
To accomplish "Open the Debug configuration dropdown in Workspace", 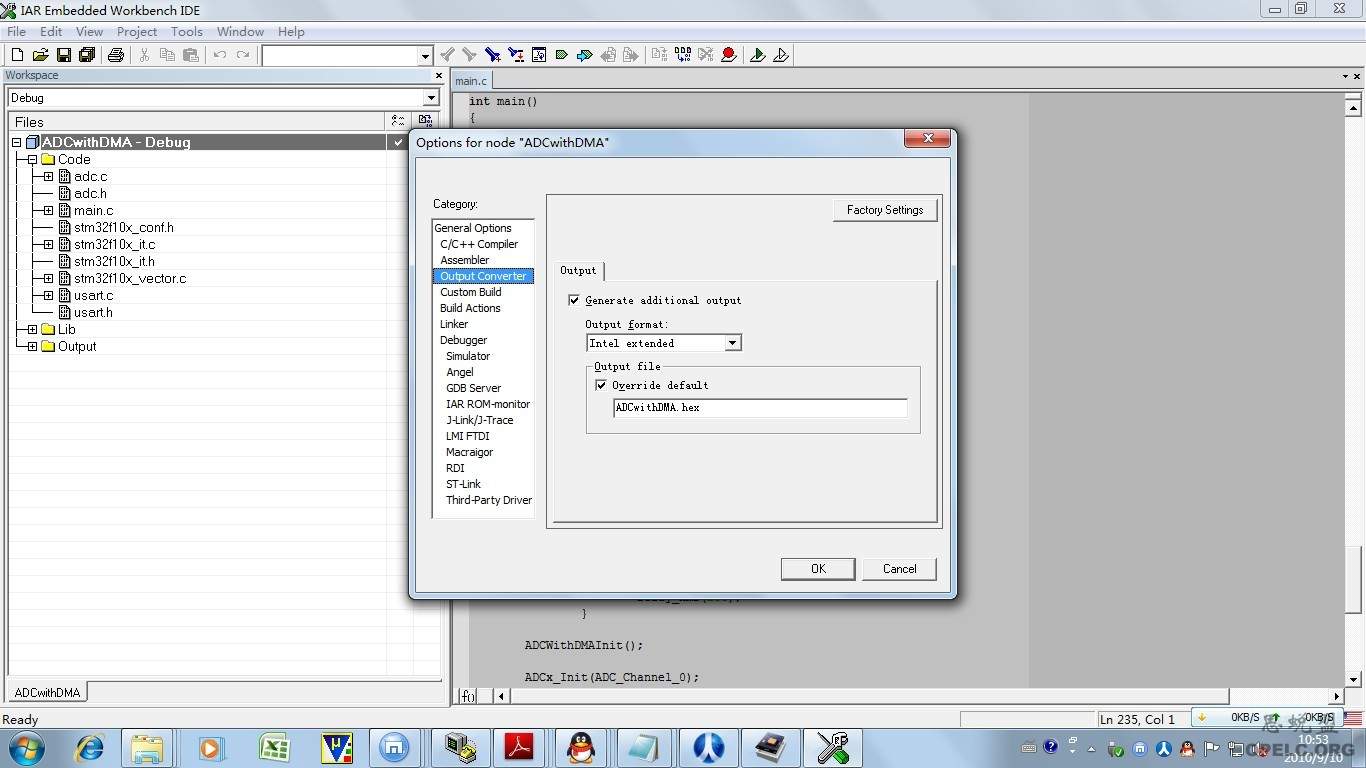I will pos(431,98).
